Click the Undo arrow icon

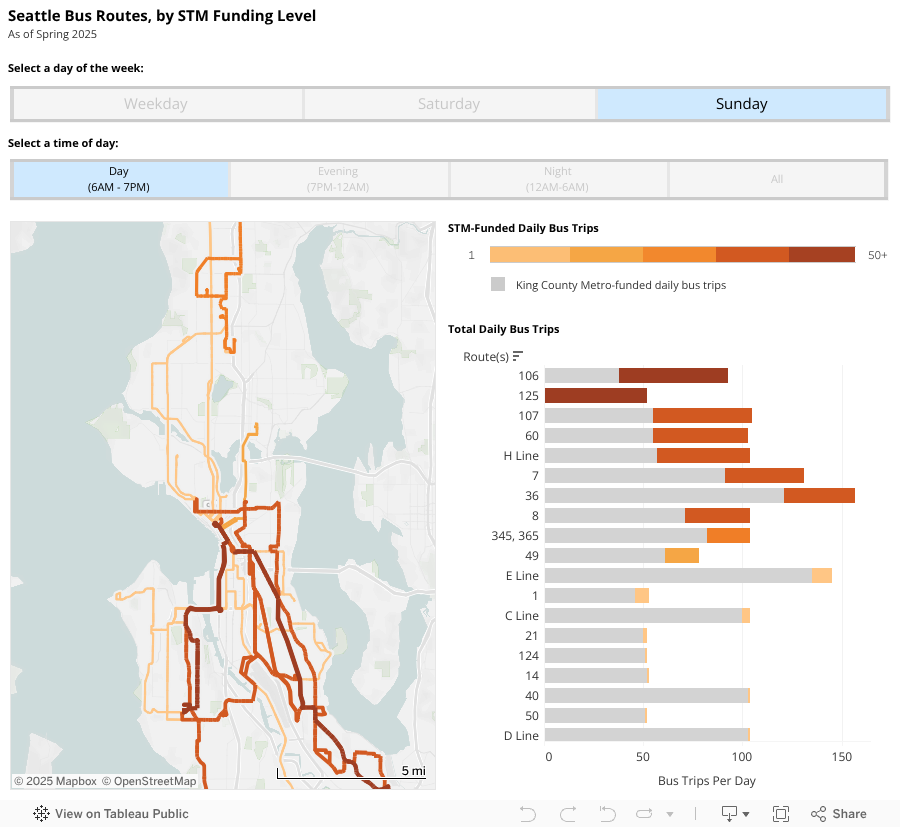529,814
